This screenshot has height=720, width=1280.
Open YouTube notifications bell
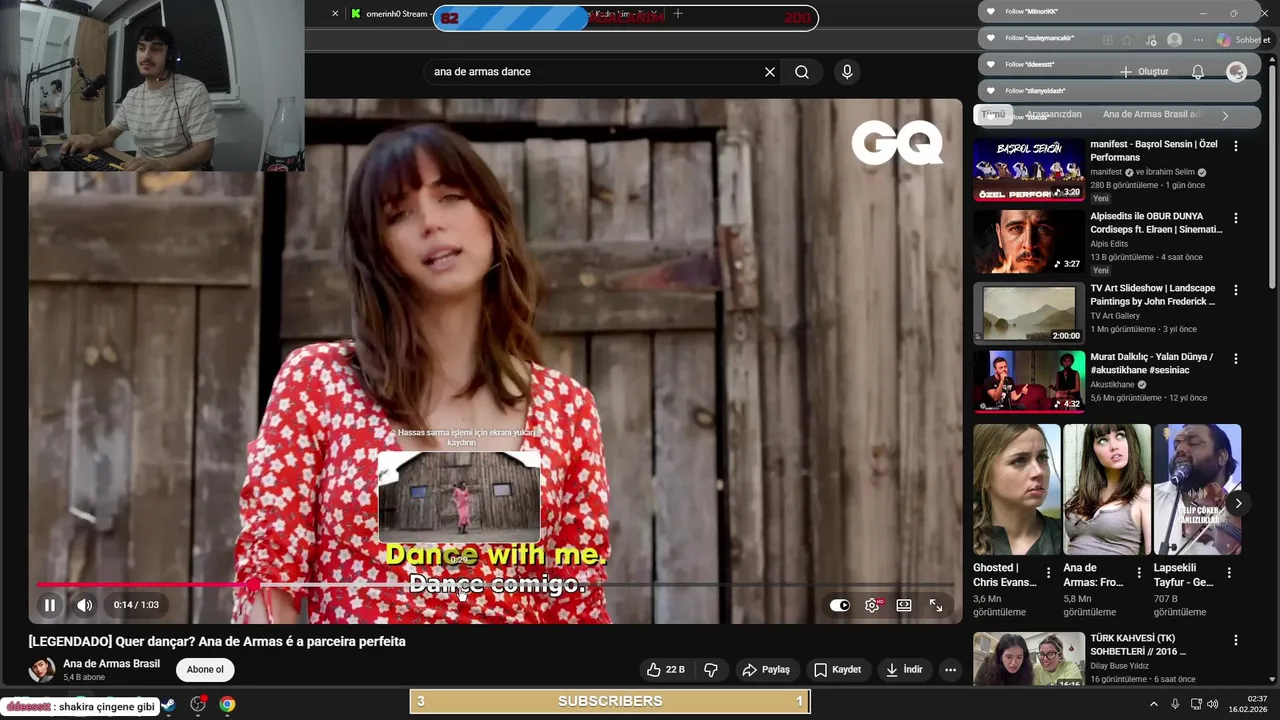pos(1198,72)
